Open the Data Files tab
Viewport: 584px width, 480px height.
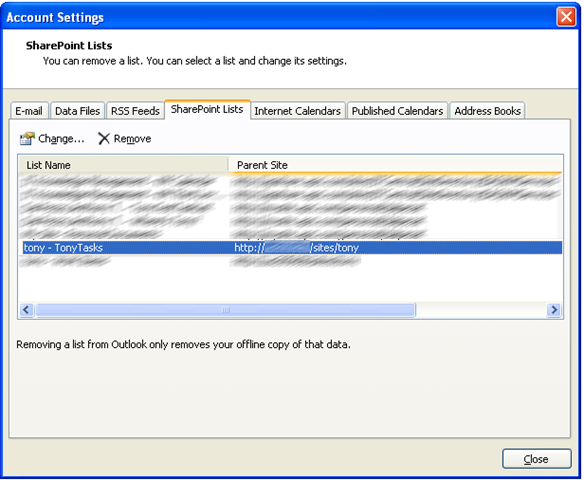(77, 111)
